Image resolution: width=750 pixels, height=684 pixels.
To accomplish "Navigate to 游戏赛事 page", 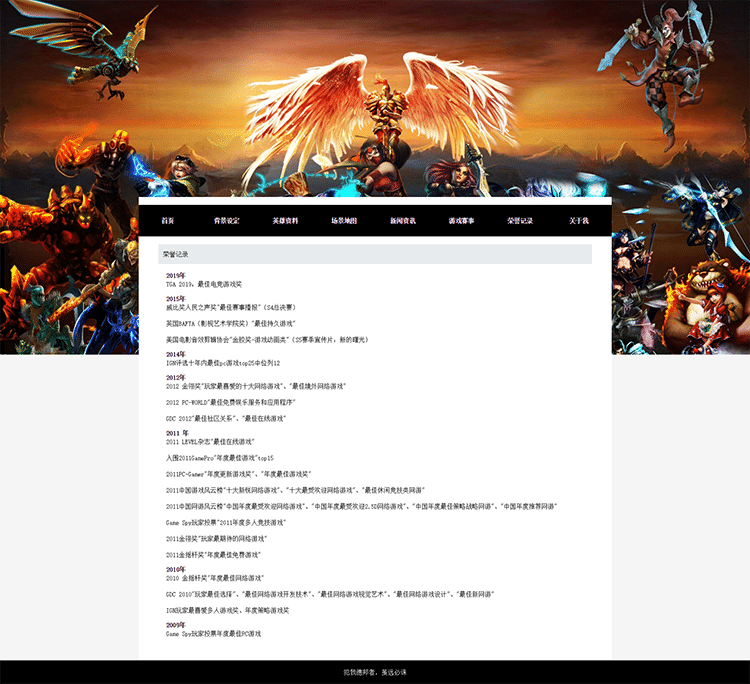I will click(x=461, y=220).
